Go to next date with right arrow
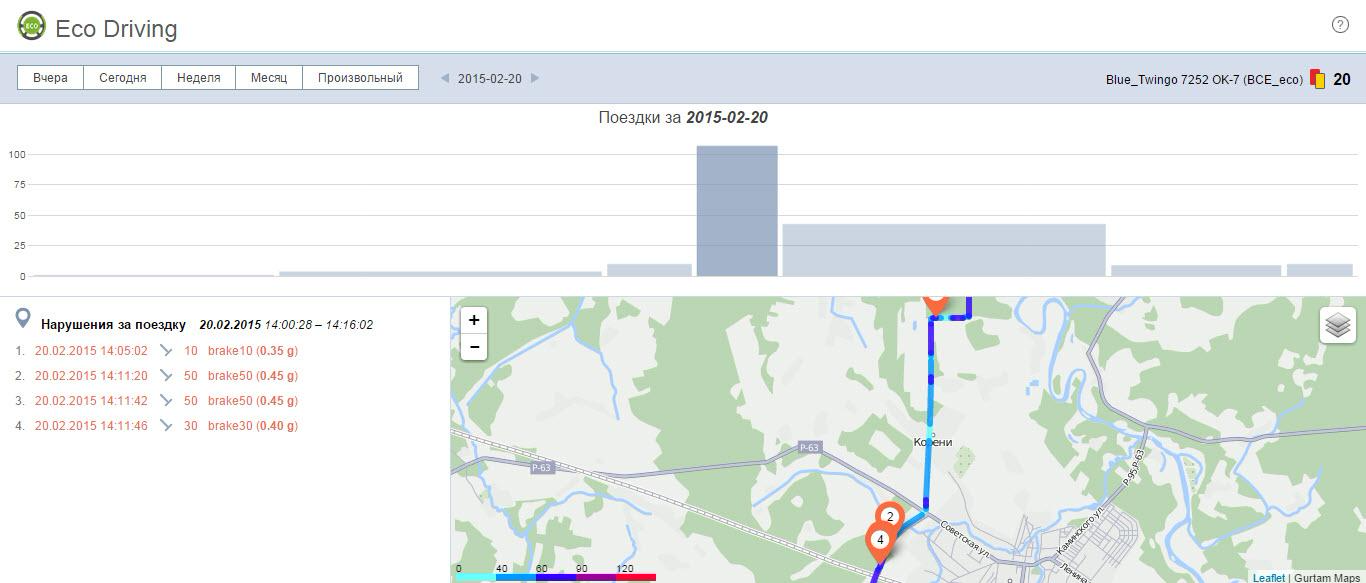The image size is (1366, 583). click(535, 78)
